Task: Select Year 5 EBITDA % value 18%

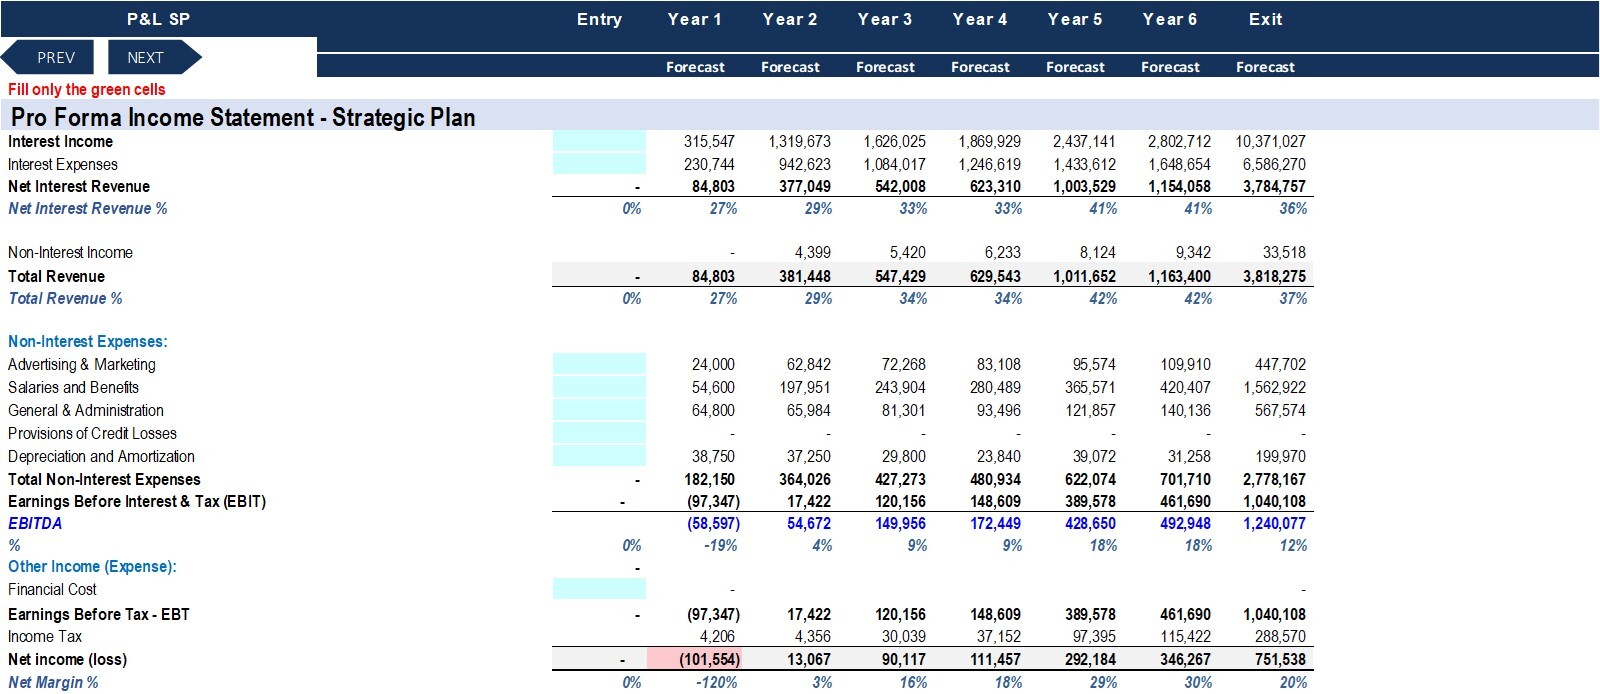Action: [x=1102, y=545]
